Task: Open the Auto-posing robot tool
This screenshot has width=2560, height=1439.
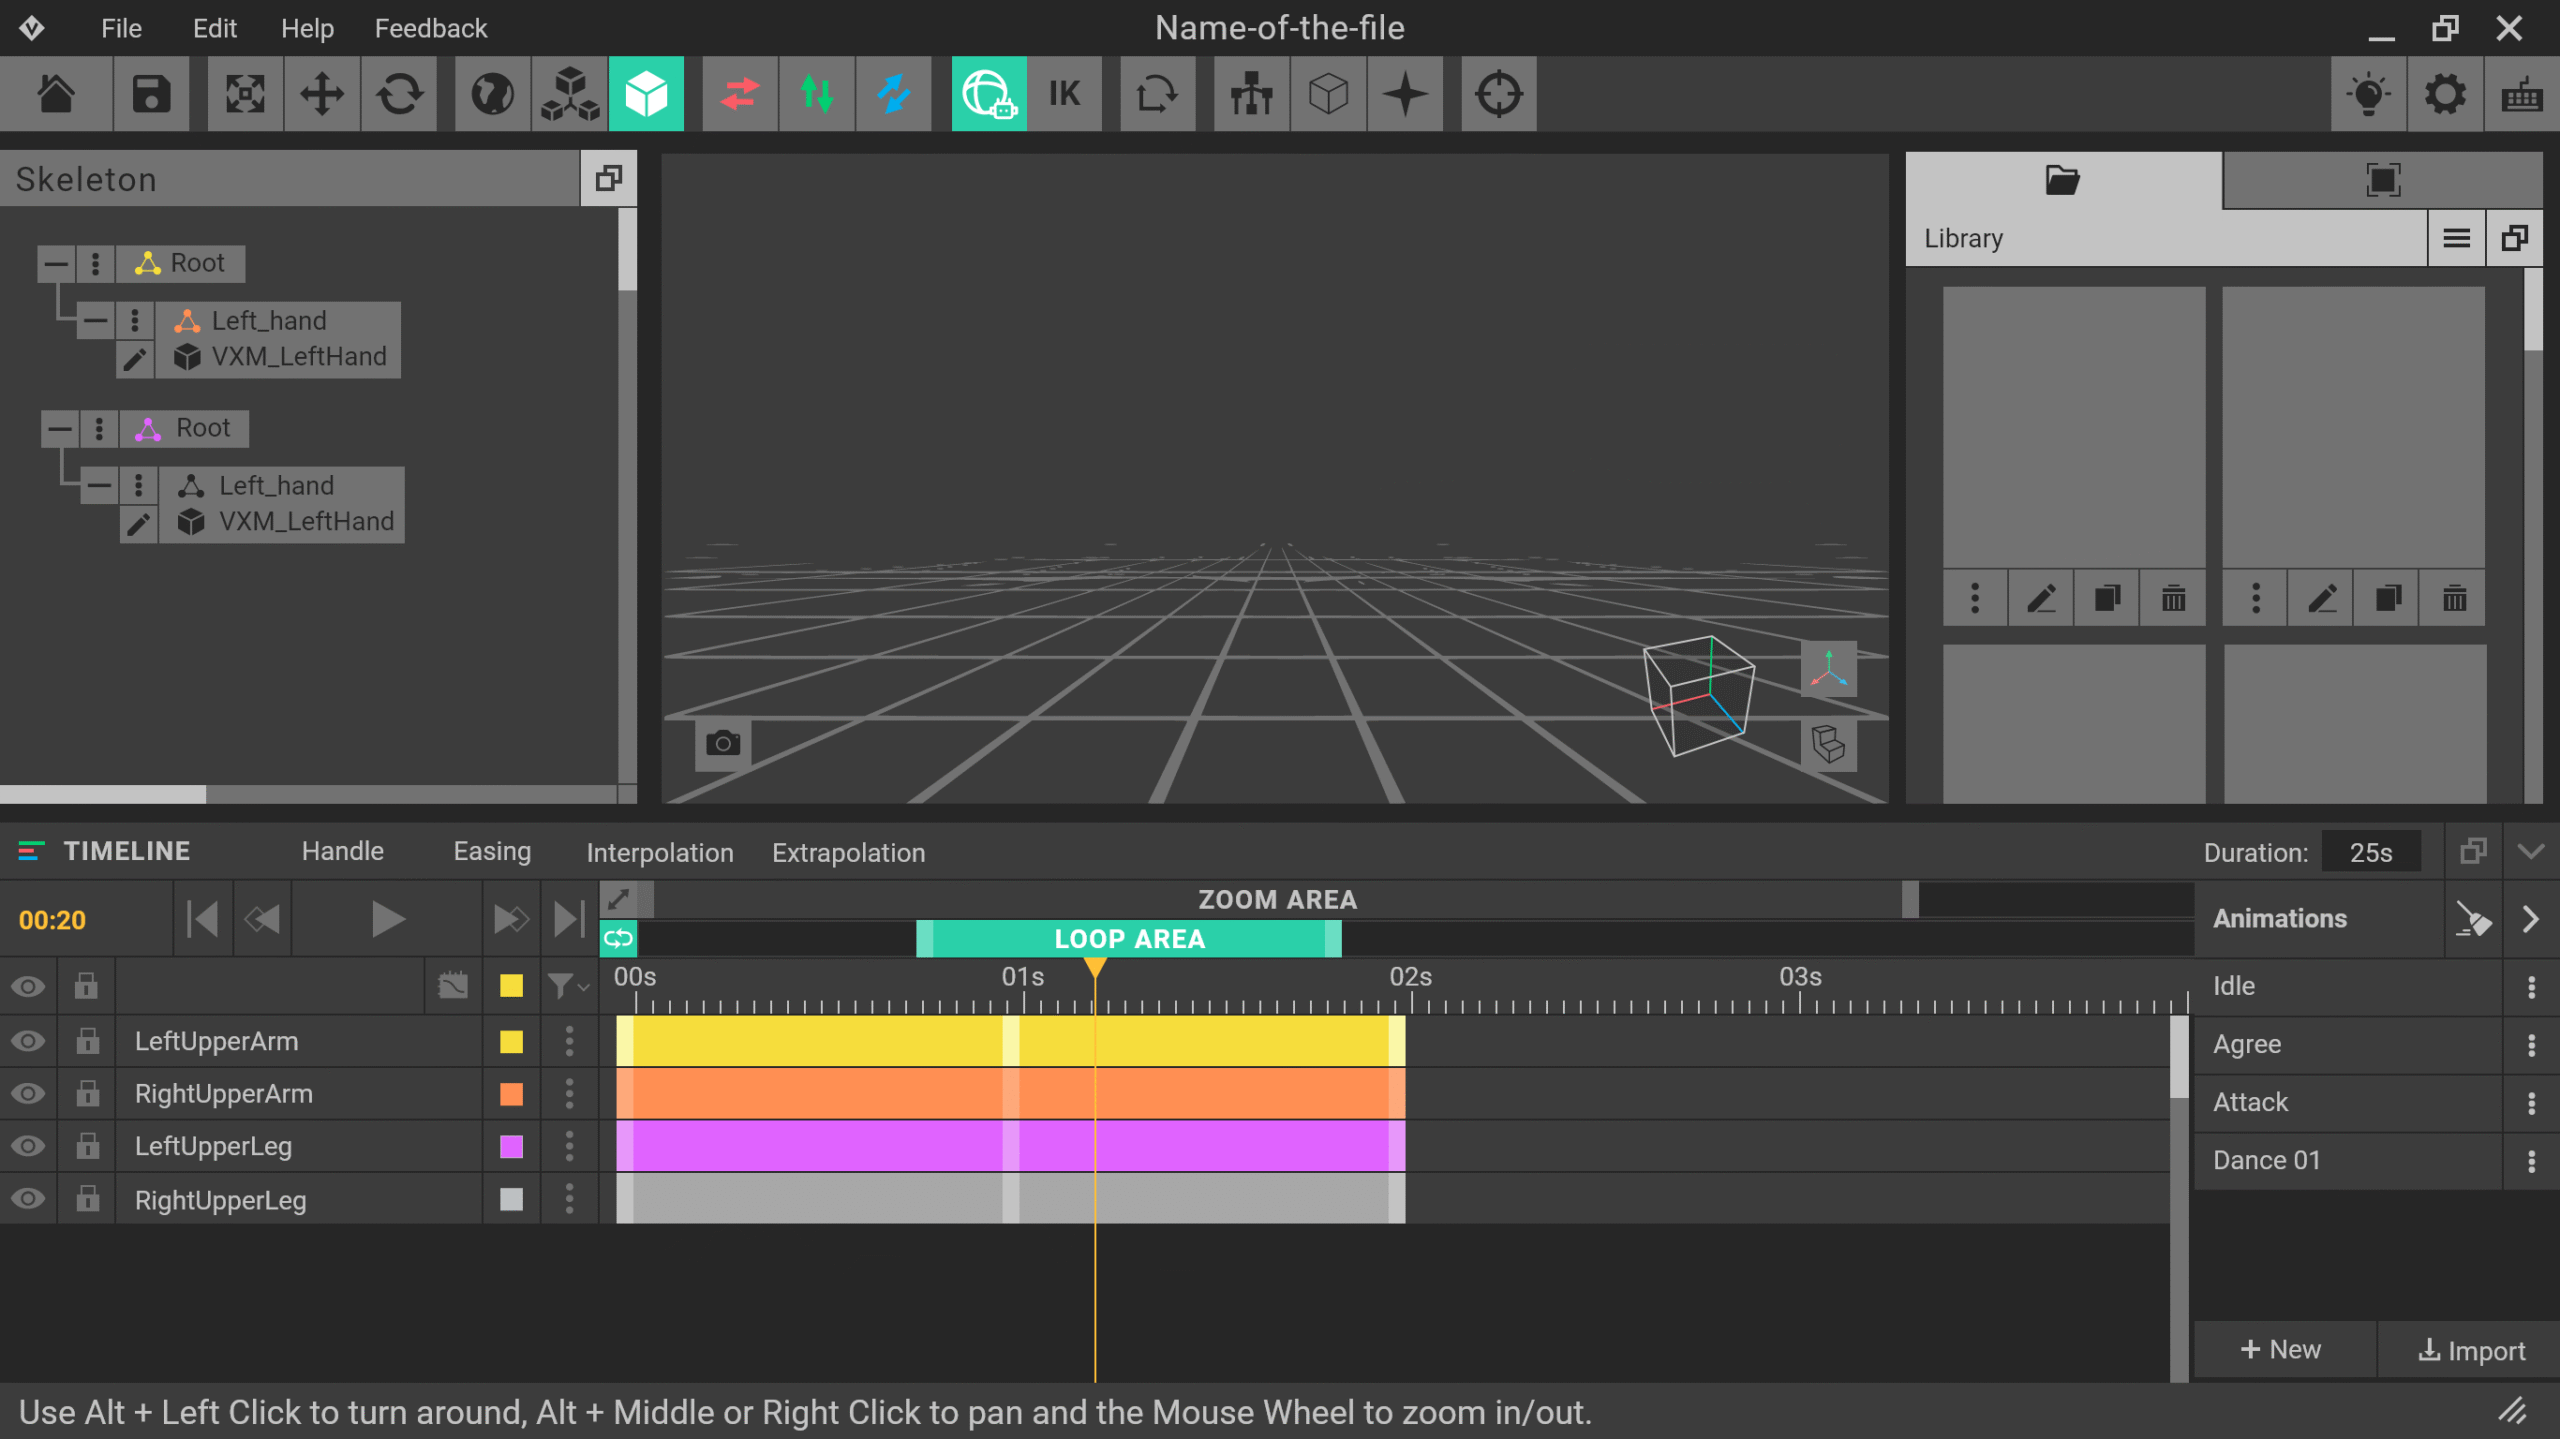Action: tap(989, 94)
